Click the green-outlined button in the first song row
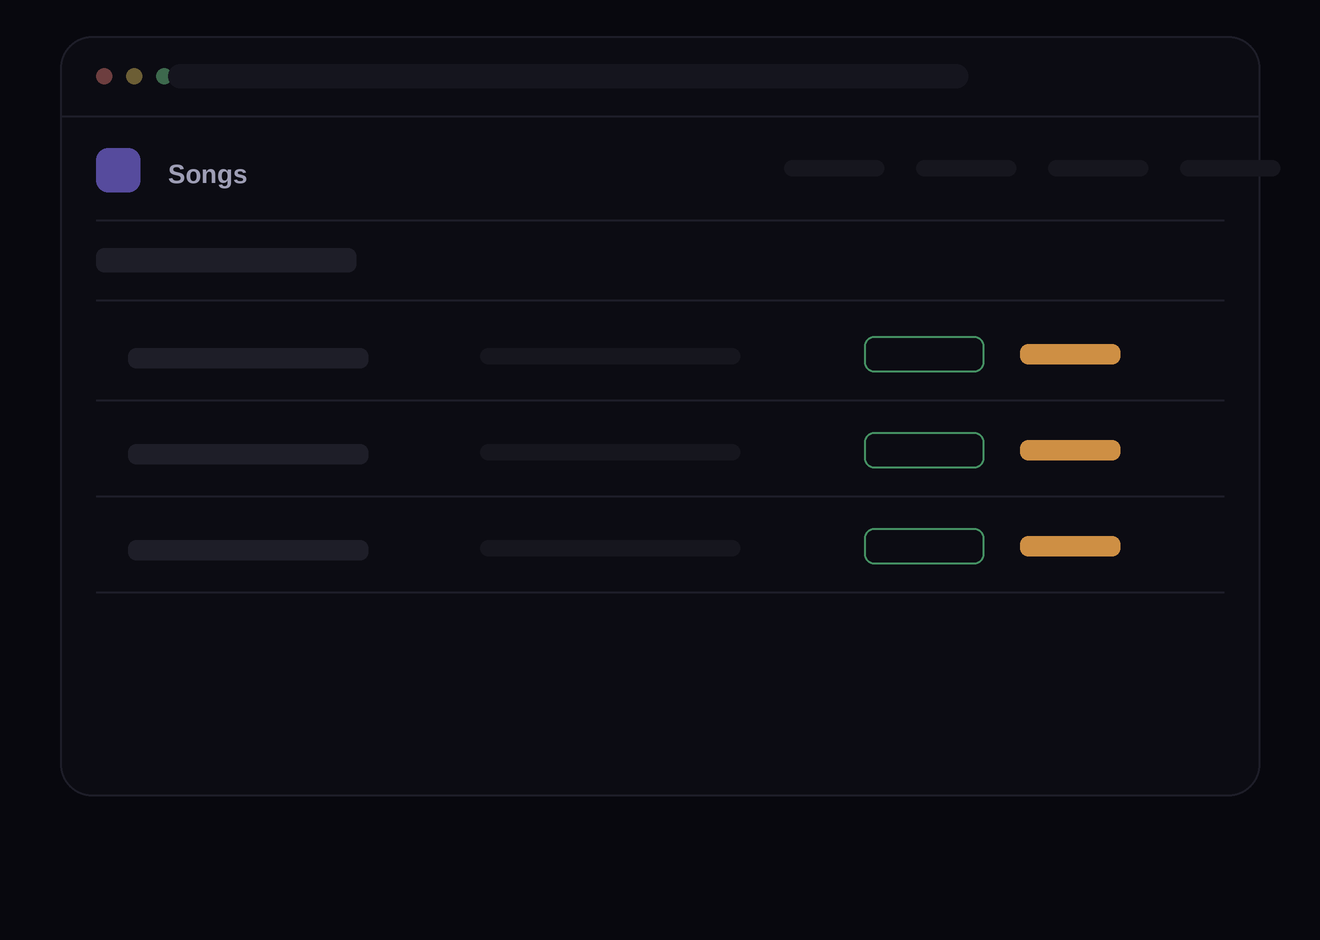This screenshot has height=940, width=1320. (x=924, y=354)
